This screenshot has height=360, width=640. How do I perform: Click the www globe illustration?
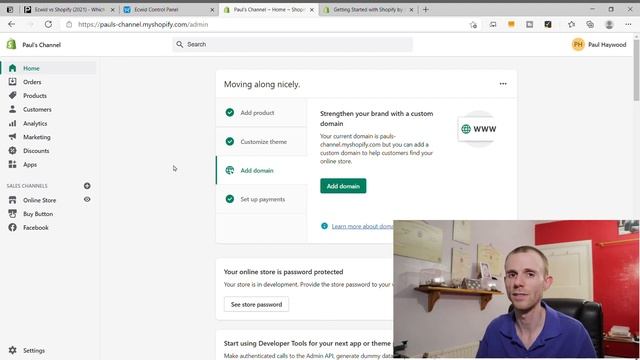(x=478, y=129)
